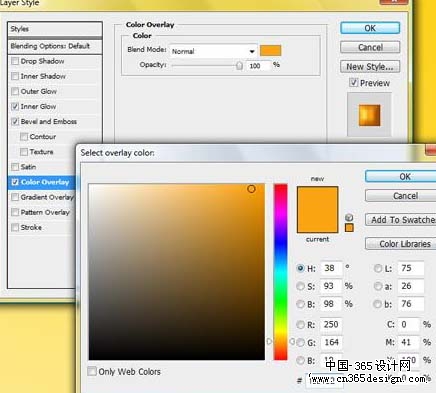Click the brightness field showing 98
The image size is (436, 393).
[x=331, y=304]
